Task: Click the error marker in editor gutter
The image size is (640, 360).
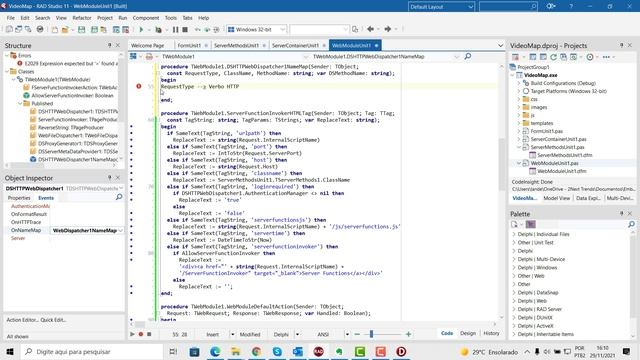Action: coord(139,86)
